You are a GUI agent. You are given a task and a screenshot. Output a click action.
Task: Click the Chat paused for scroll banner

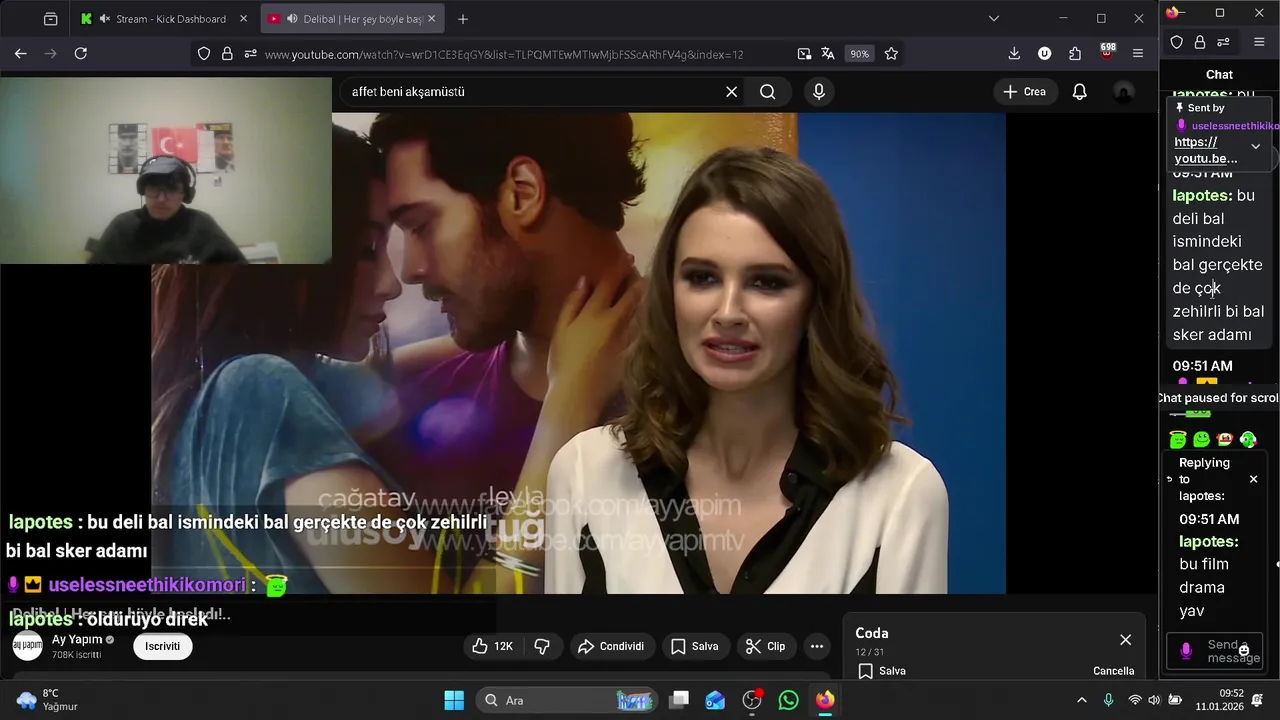pos(1218,398)
